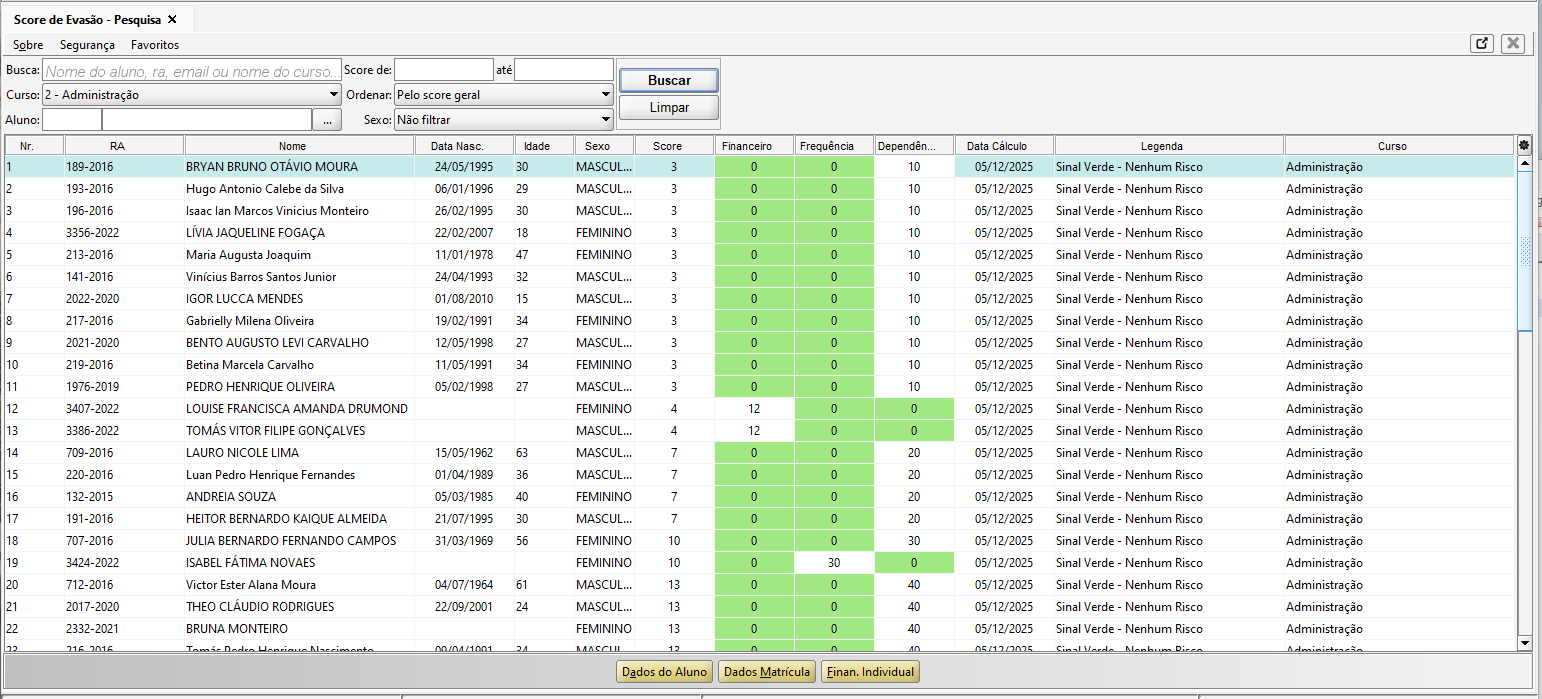
Task: Click the table scrollbar down arrow
Action: pos(1525,642)
